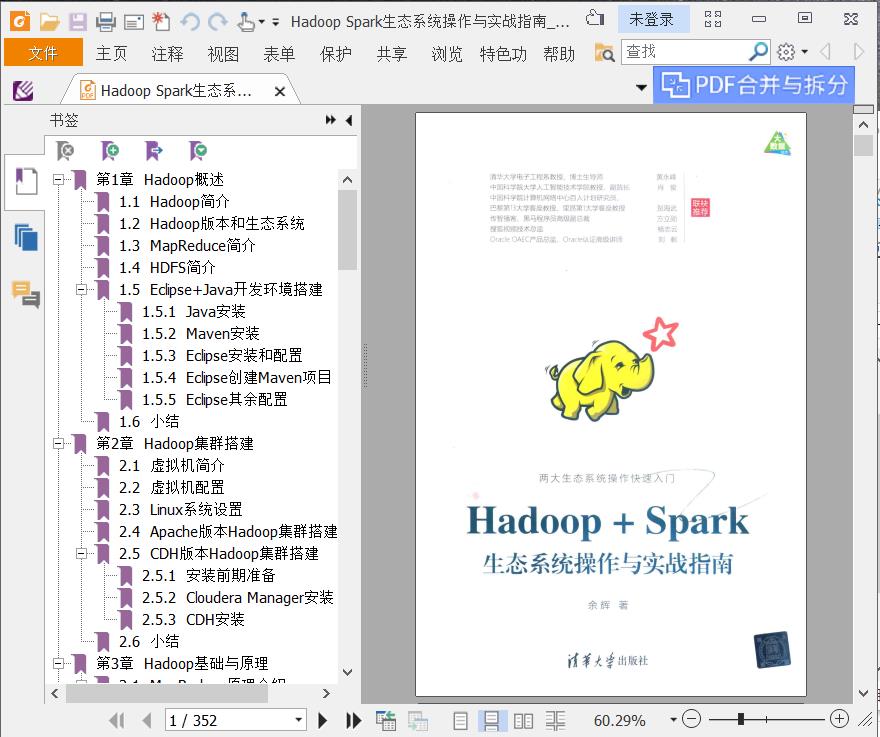The width and height of the screenshot is (880, 737).
Task: Open bookmark 2.3 Linux系统设置
Action: tap(180, 510)
